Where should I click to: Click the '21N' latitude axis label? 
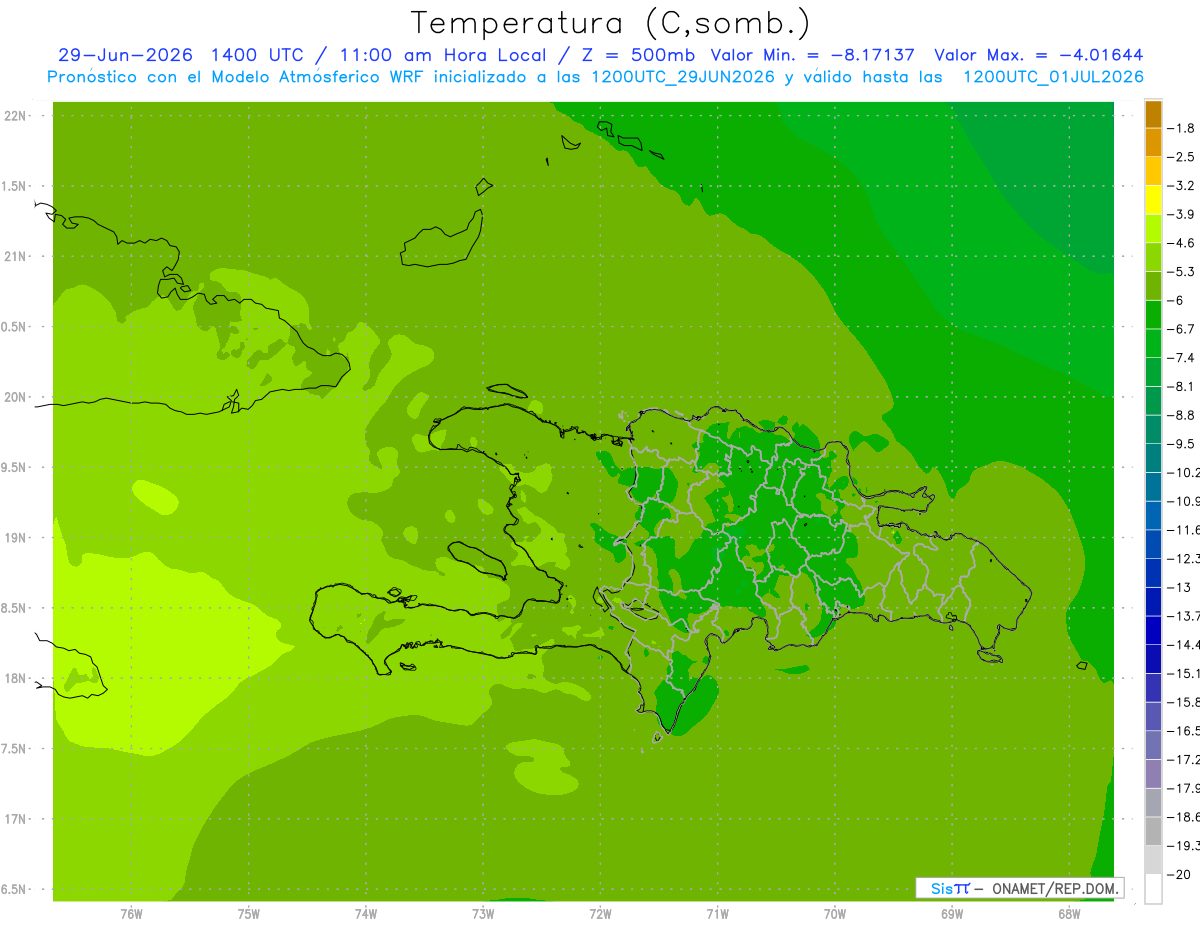coord(16,257)
